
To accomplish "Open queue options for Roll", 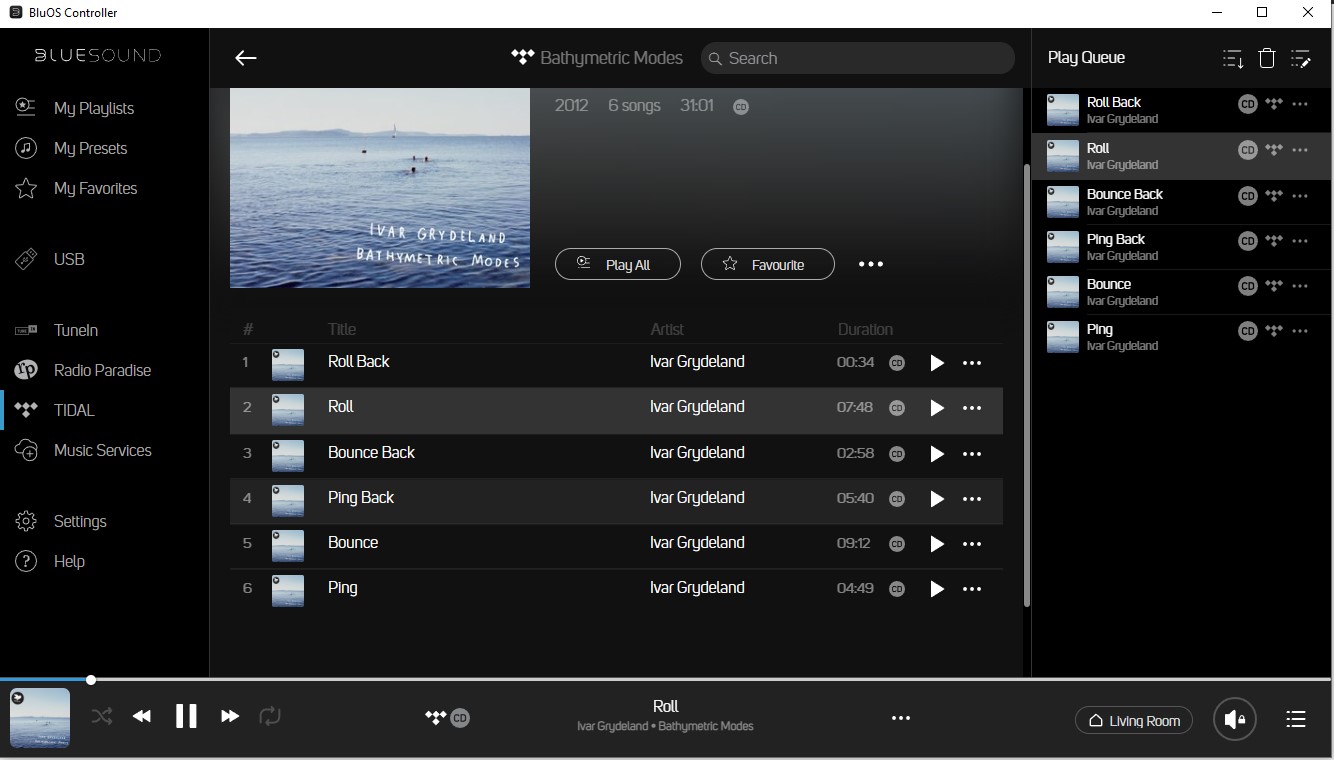I will pos(1300,150).
